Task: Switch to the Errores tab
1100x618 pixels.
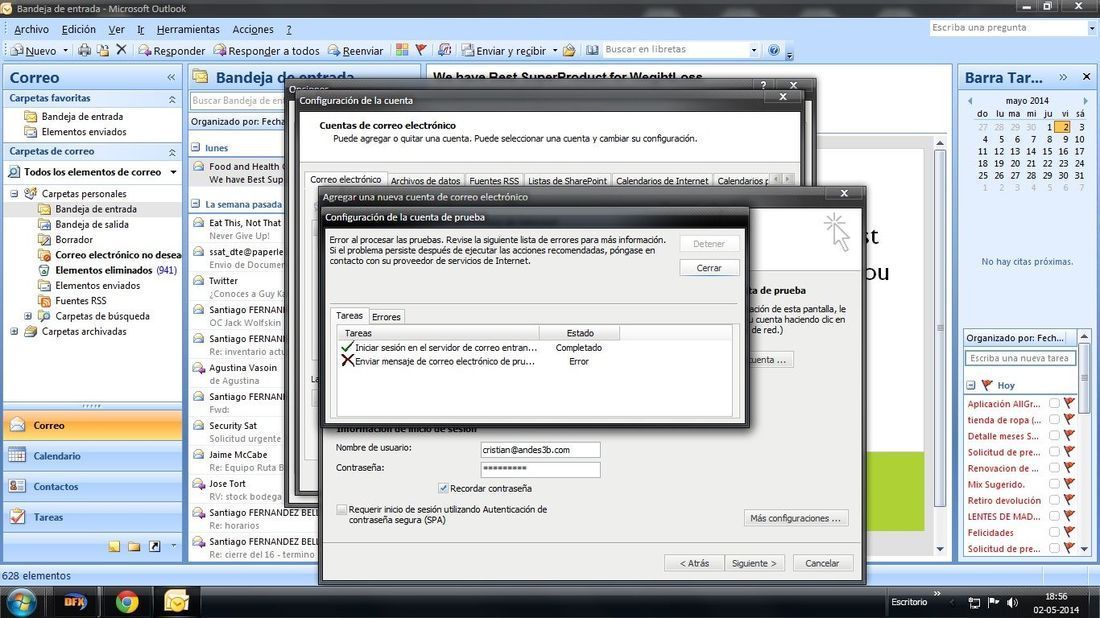Action: [x=386, y=317]
